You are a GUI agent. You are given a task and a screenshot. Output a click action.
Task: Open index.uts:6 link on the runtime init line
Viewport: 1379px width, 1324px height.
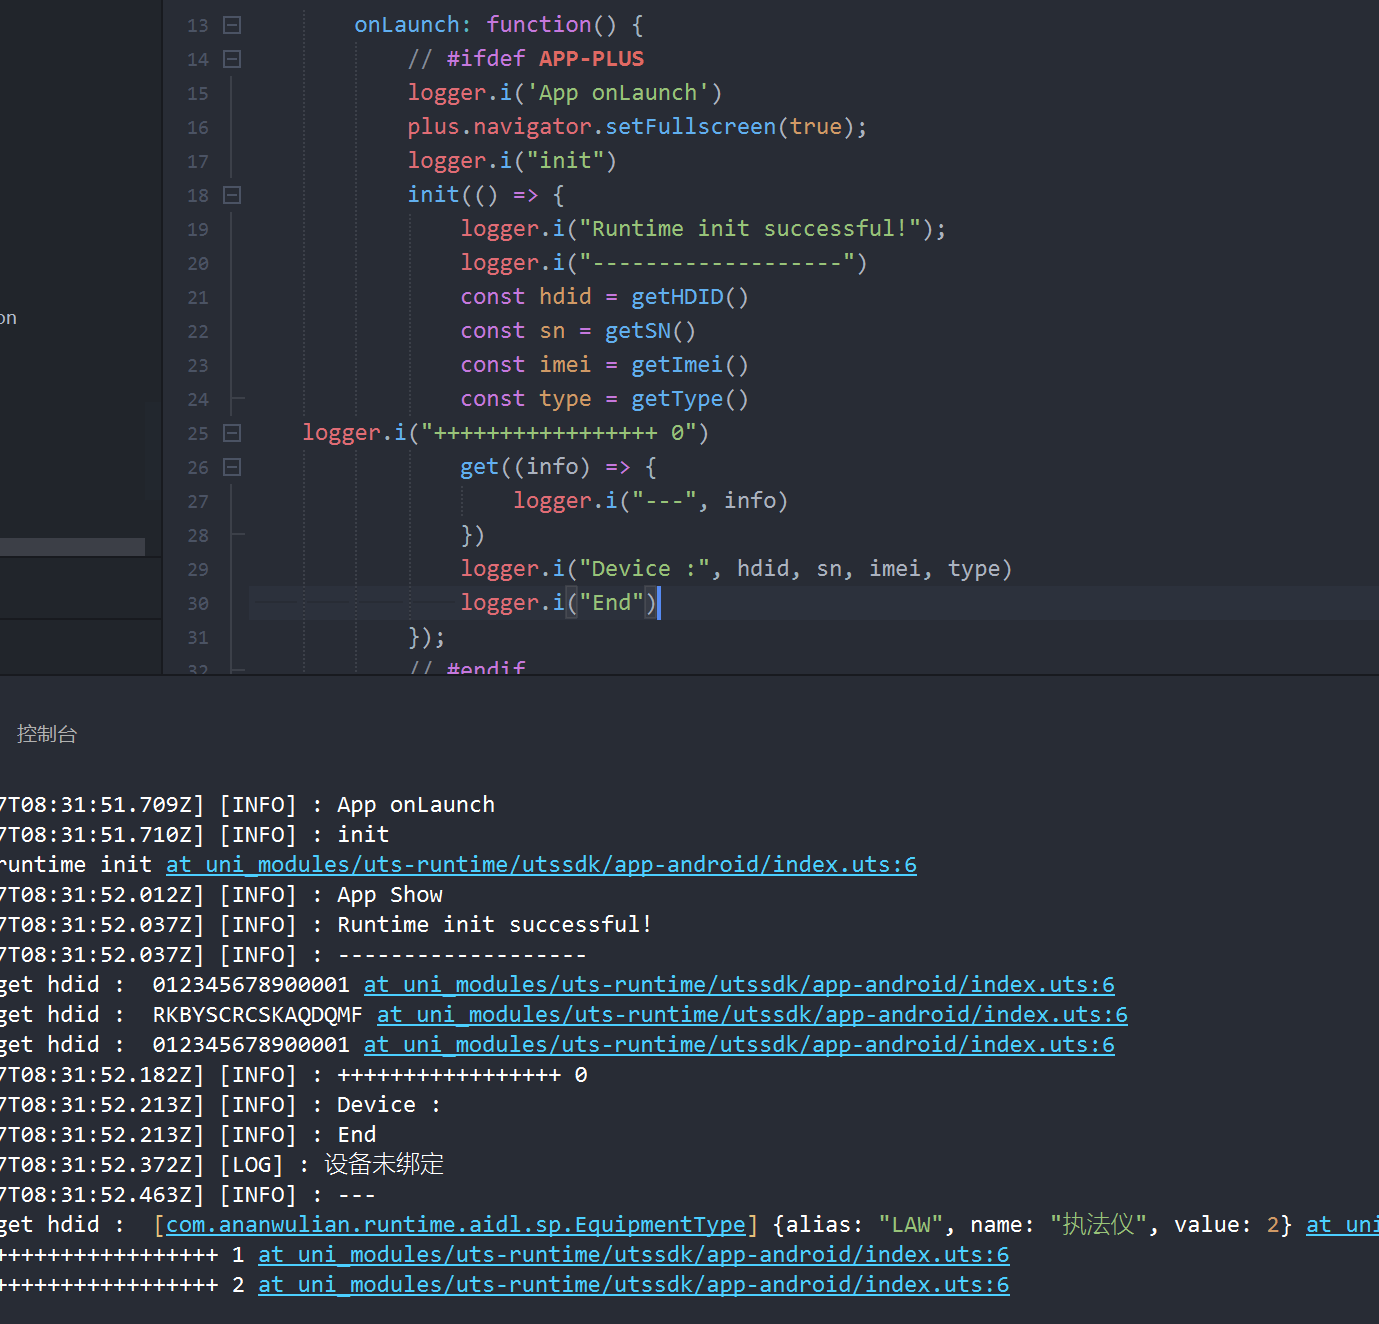[541, 865]
